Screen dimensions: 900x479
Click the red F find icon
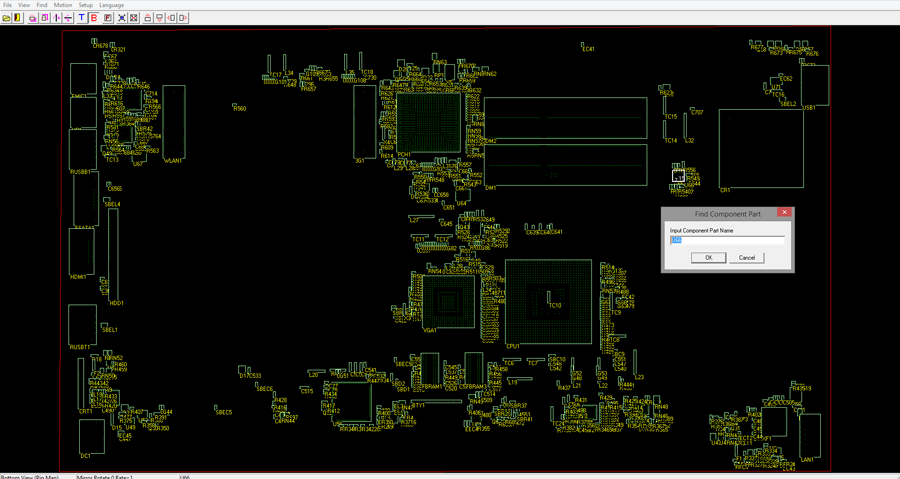[x=108, y=18]
